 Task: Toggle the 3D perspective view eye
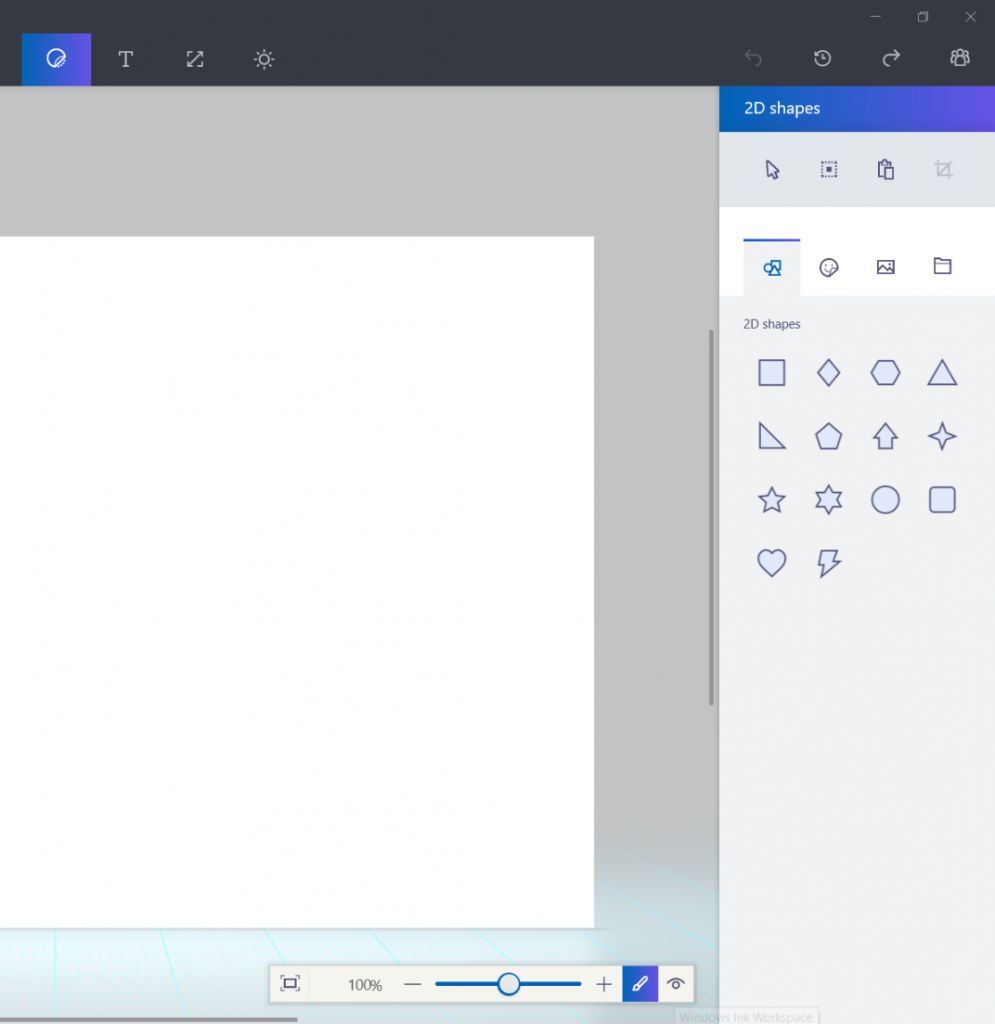[677, 984]
